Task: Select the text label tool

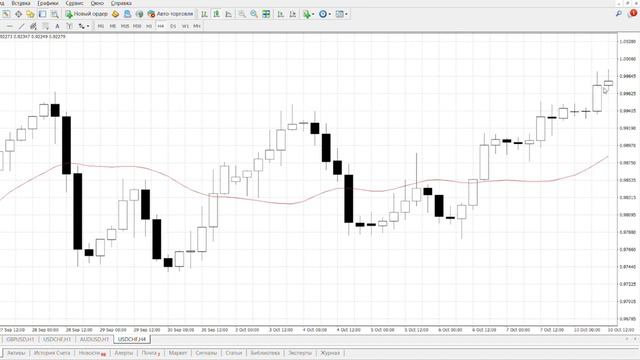Action: [x=69, y=26]
